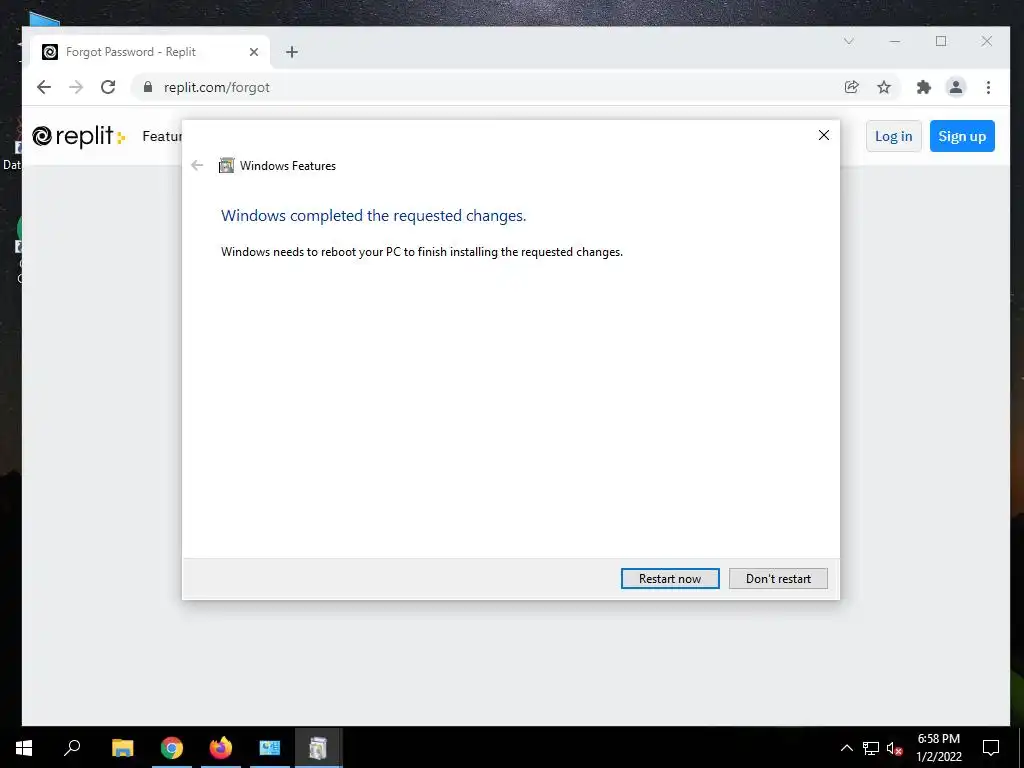Close the Forgot Password tab
Image resolution: width=1024 pixels, height=768 pixels.
(x=254, y=52)
